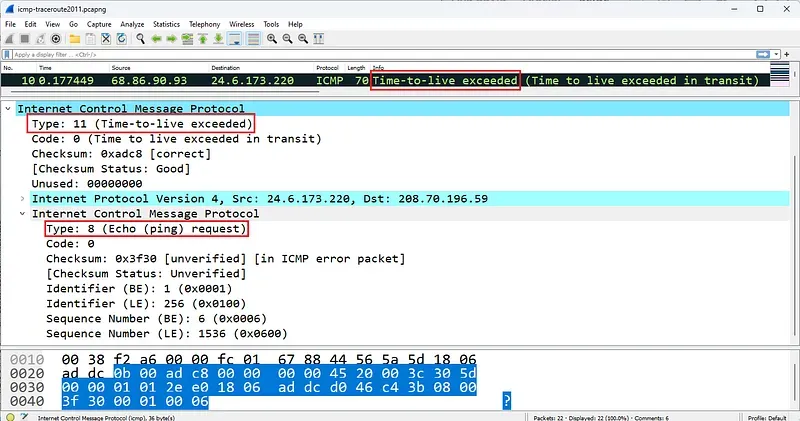Image resolution: width=800 pixels, height=421 pixels.
Task: Click the resize columns to fit icon
Action: click(x=318, y=39)
